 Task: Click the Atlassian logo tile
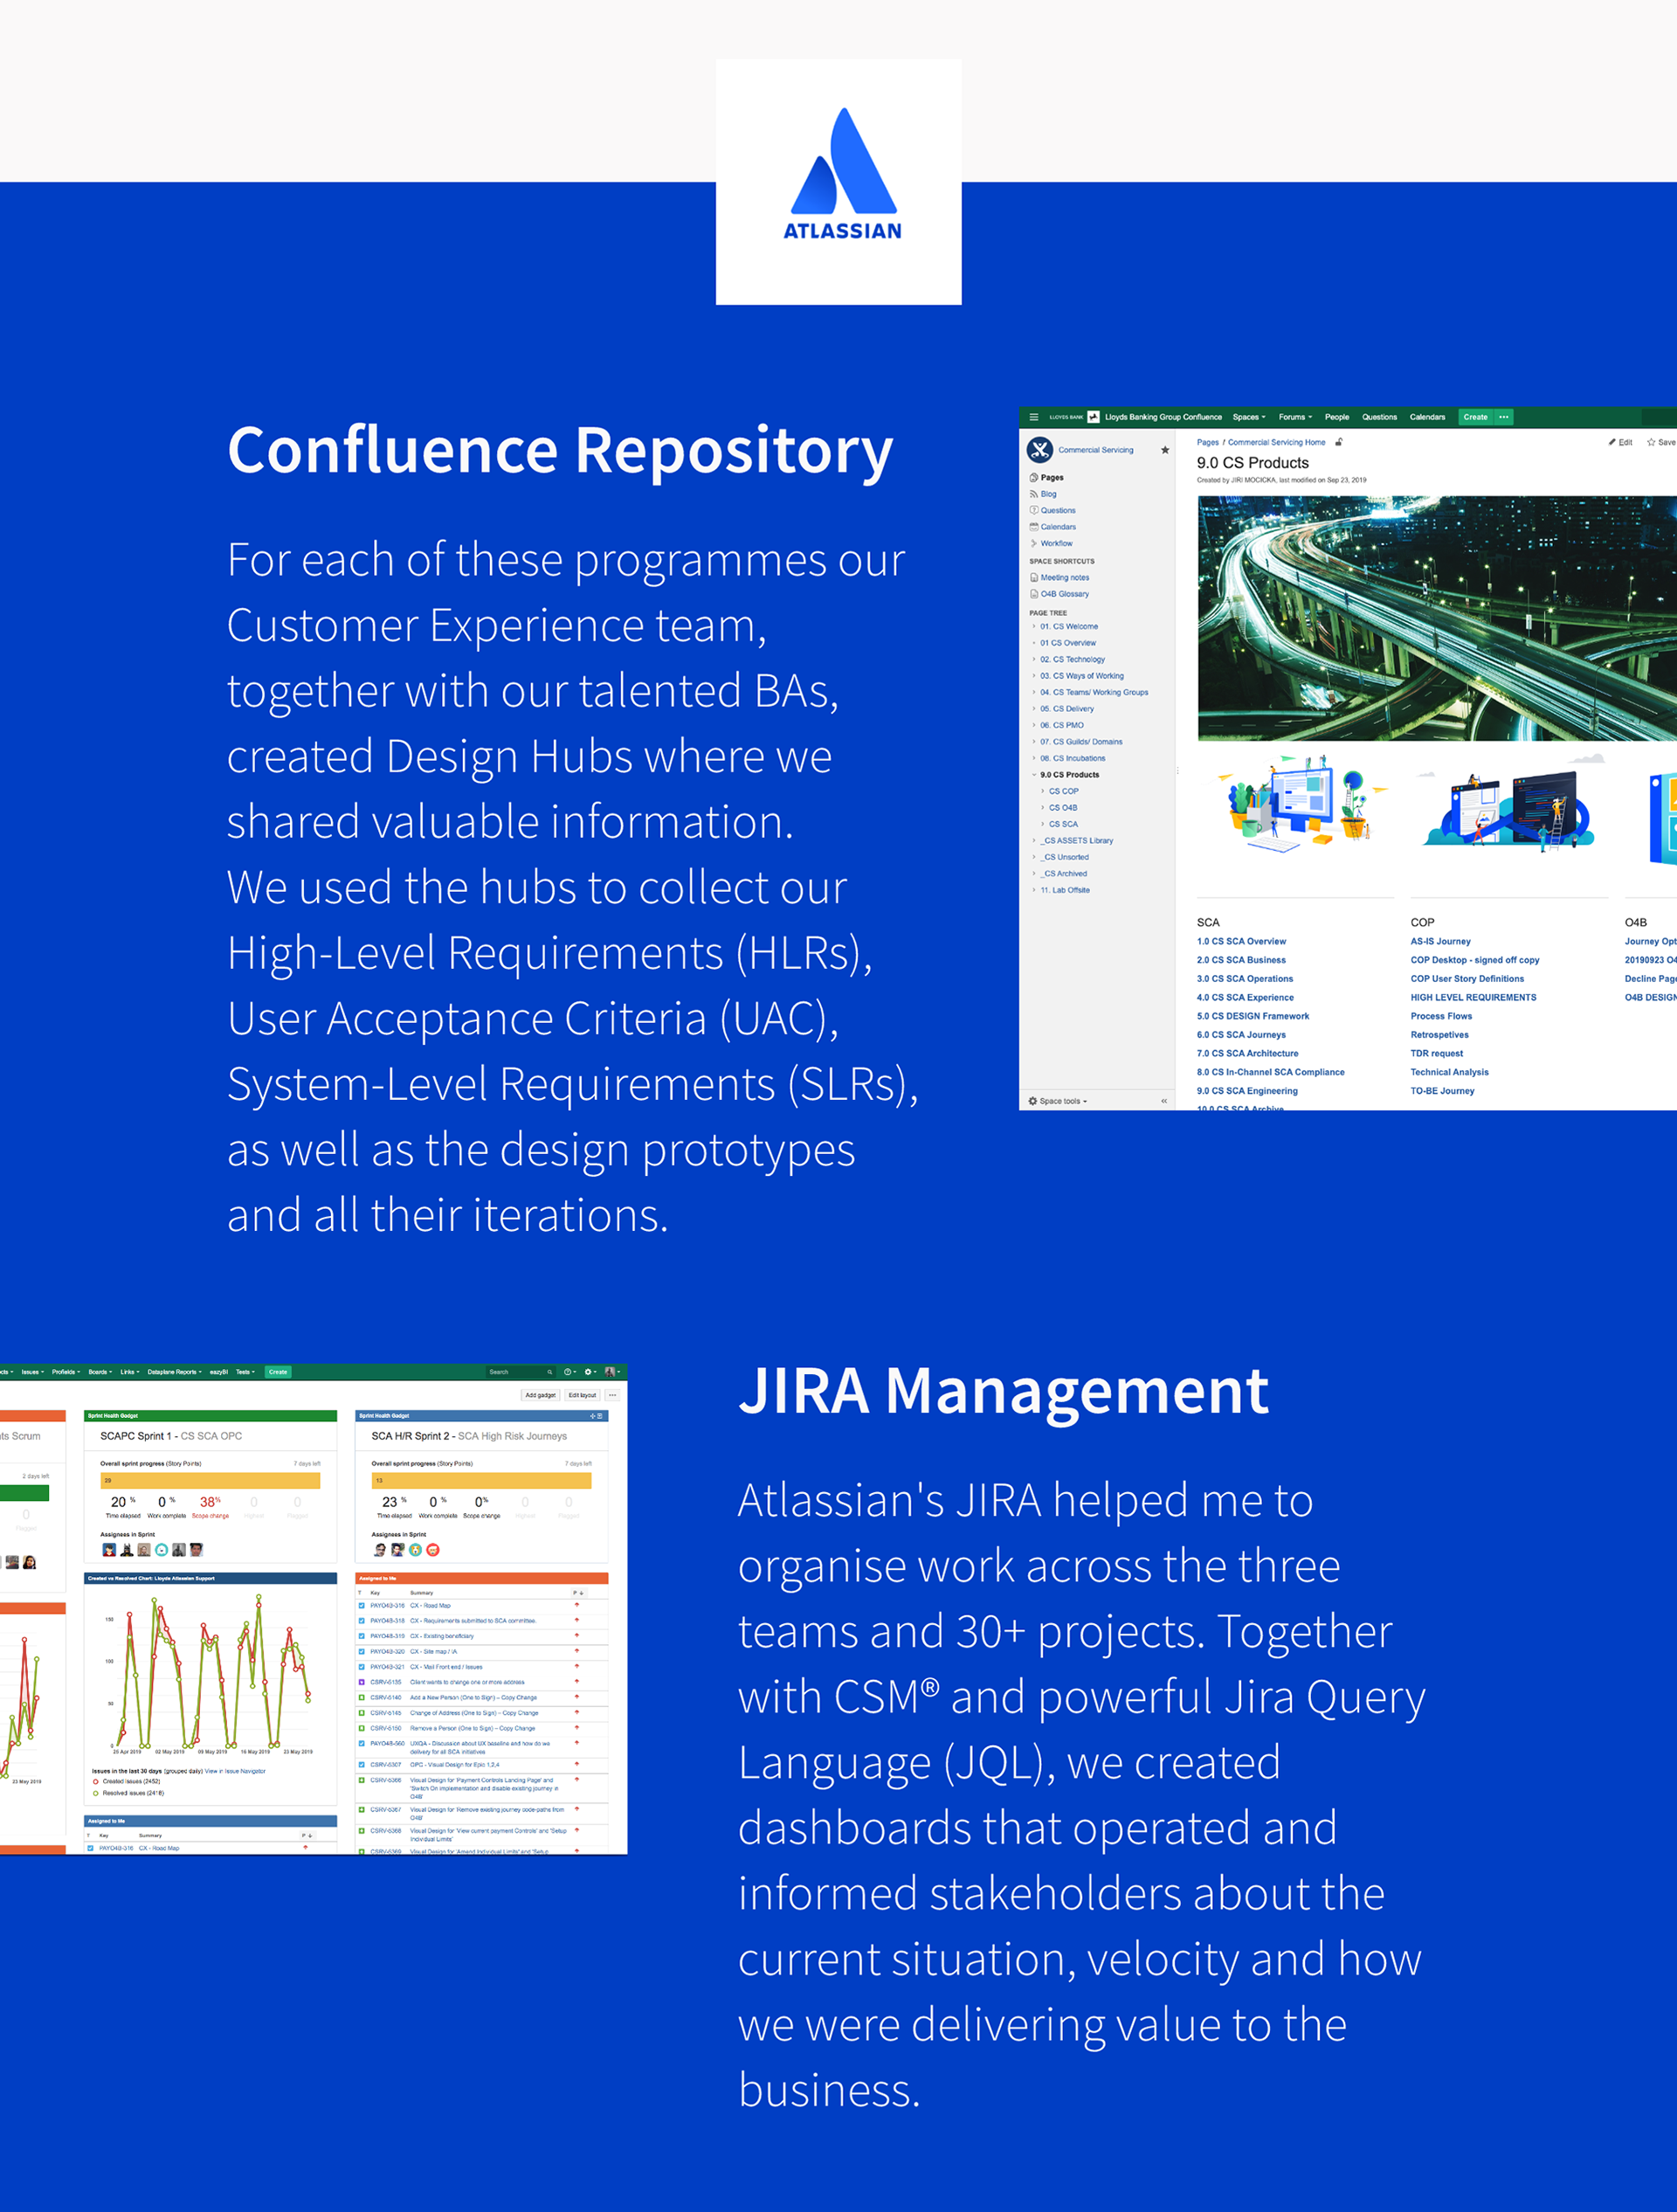point(839,182)
